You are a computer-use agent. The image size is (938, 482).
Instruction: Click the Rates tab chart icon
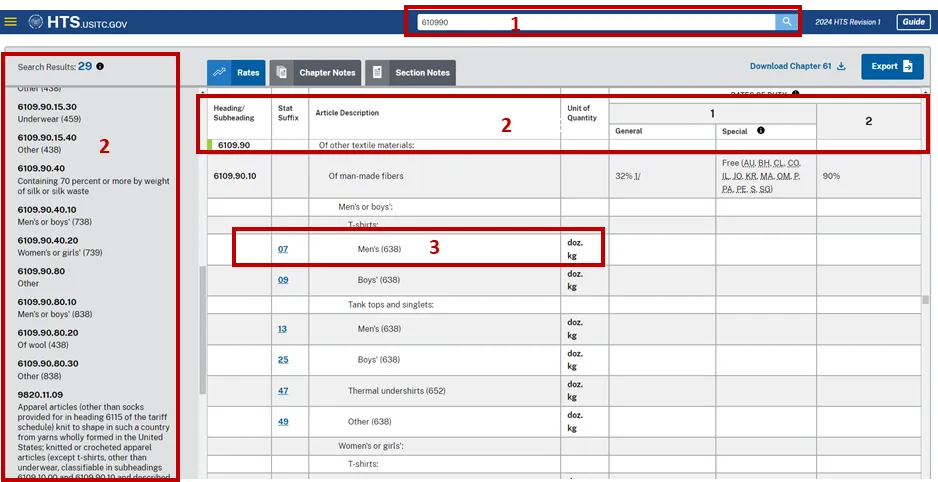[220, 72]
